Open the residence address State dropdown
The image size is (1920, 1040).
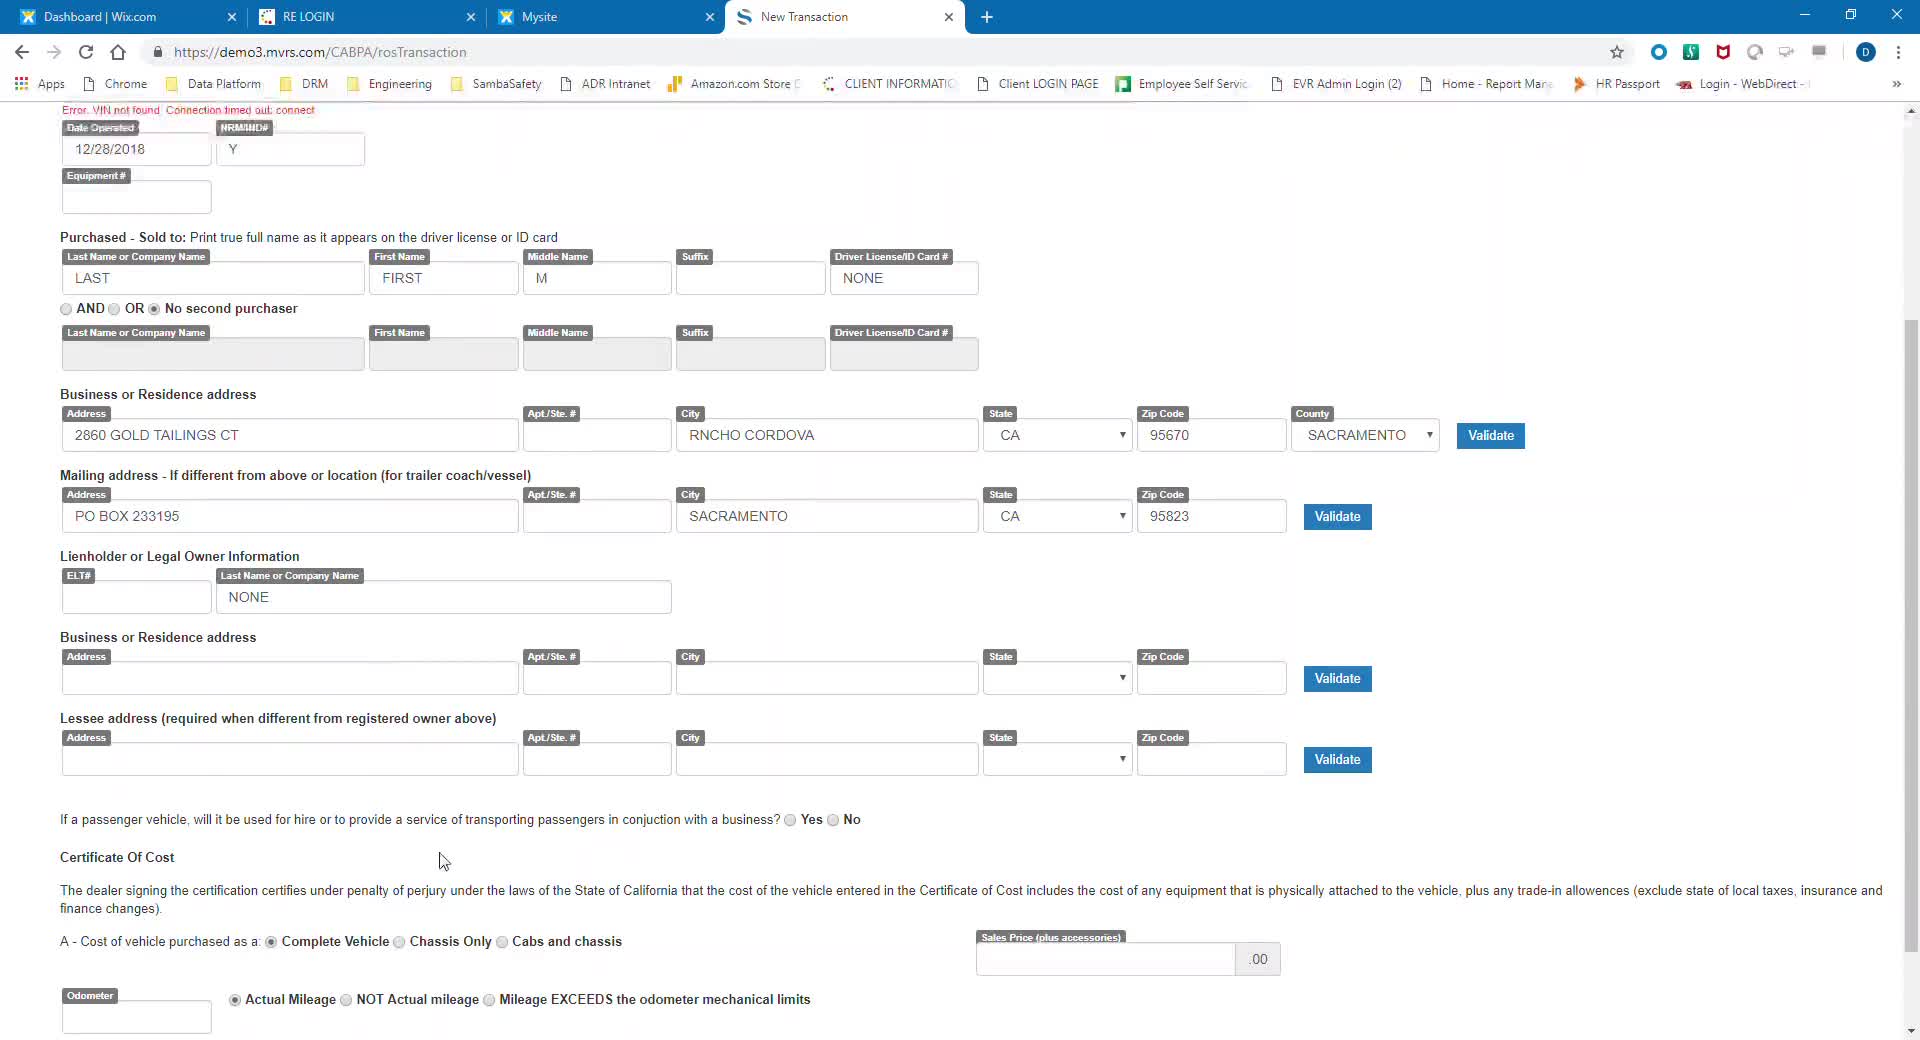[x=1058, y=435]
